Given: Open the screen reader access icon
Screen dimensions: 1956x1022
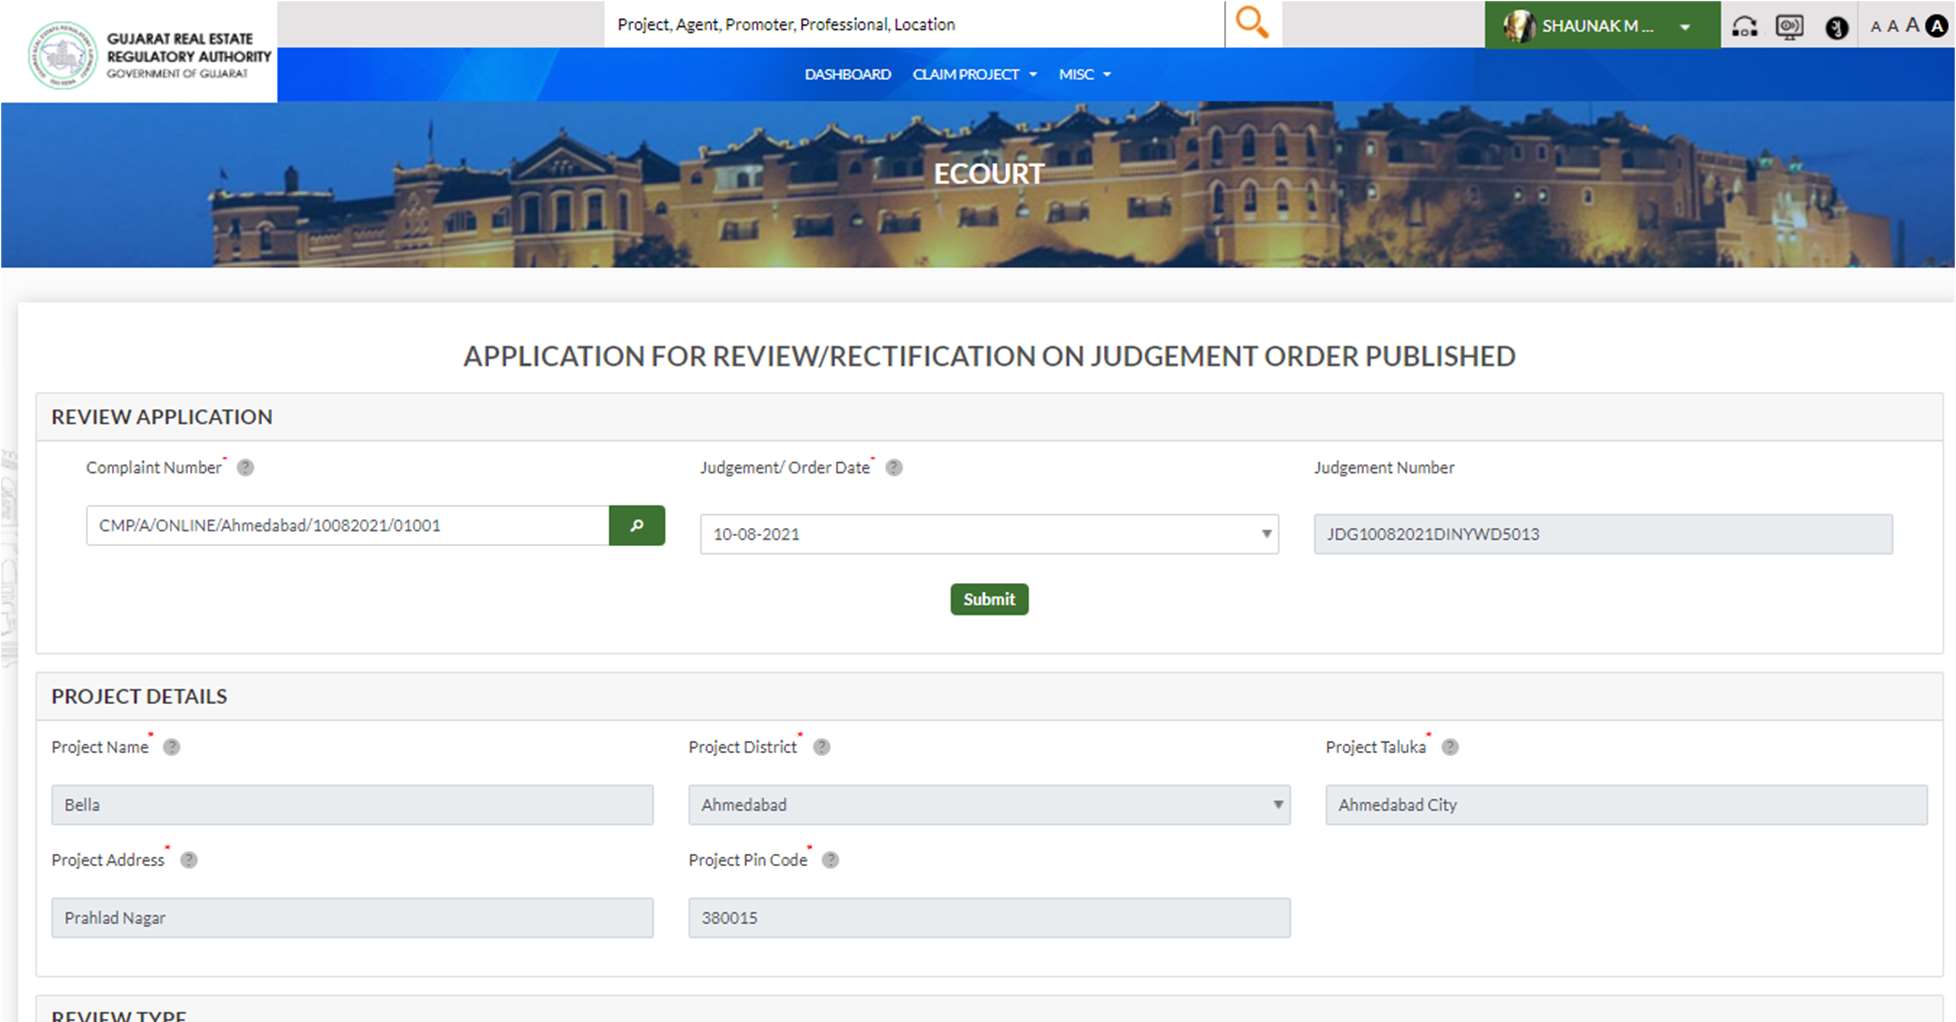Looking at the screenshot, I should (1790, 27).
